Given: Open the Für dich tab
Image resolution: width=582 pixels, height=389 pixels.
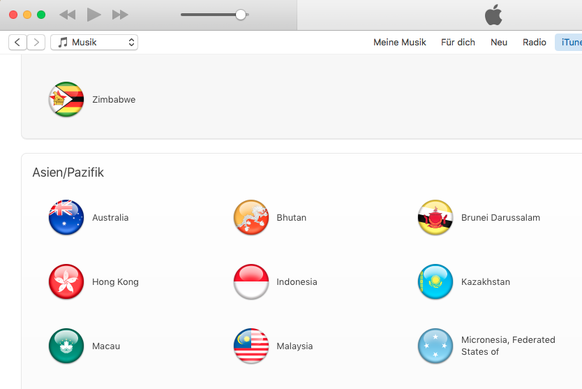Looking at the screenshot, I should click(x=458, y=42).
